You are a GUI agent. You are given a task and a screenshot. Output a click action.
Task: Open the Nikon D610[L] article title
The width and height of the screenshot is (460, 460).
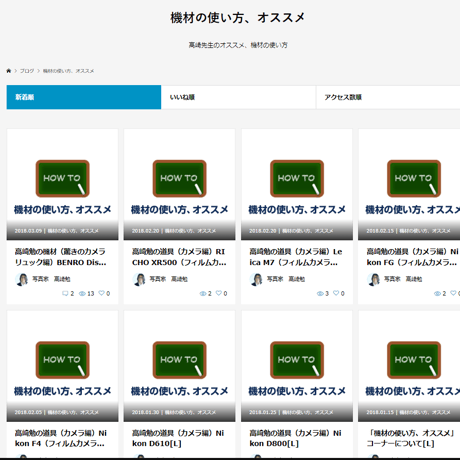[178, 438]
